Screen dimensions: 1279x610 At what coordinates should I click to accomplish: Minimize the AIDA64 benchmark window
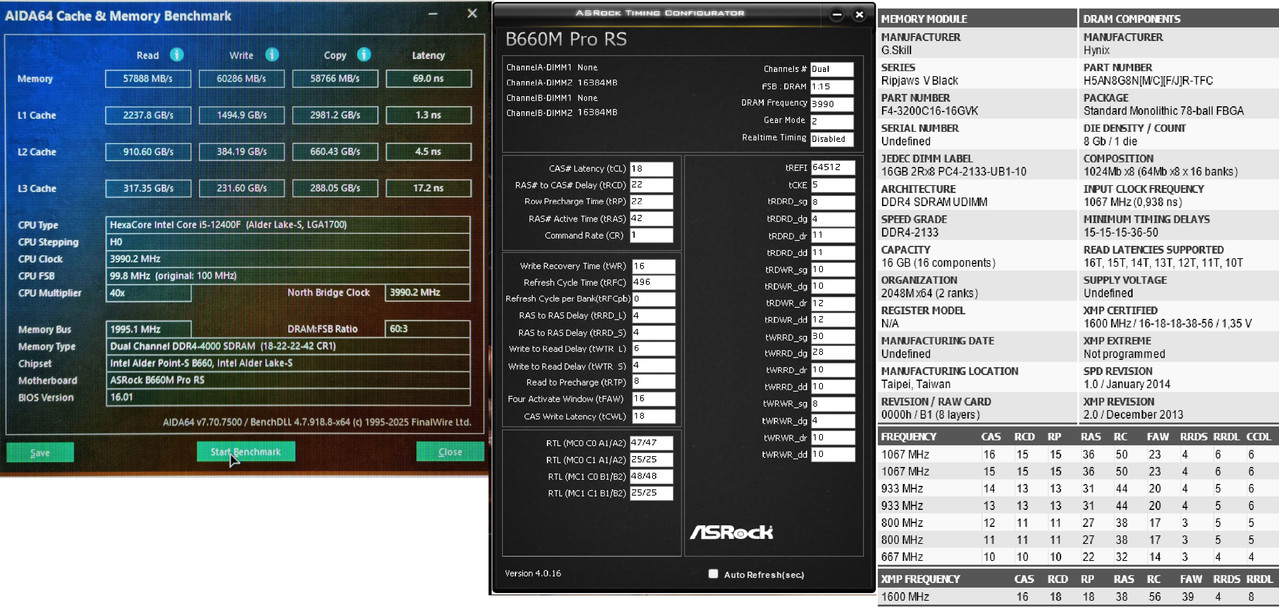click(x=432, y=15)
